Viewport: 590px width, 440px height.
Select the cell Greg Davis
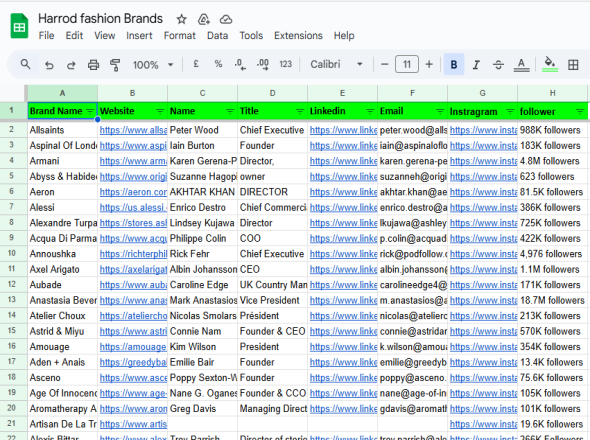coord(202,408)
